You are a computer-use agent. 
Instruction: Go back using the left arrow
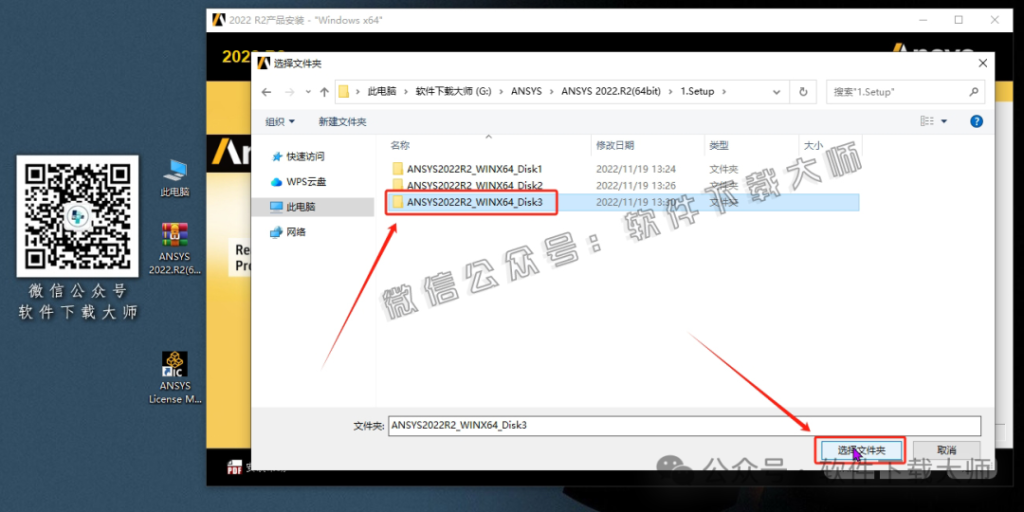[x=266, y=92]
